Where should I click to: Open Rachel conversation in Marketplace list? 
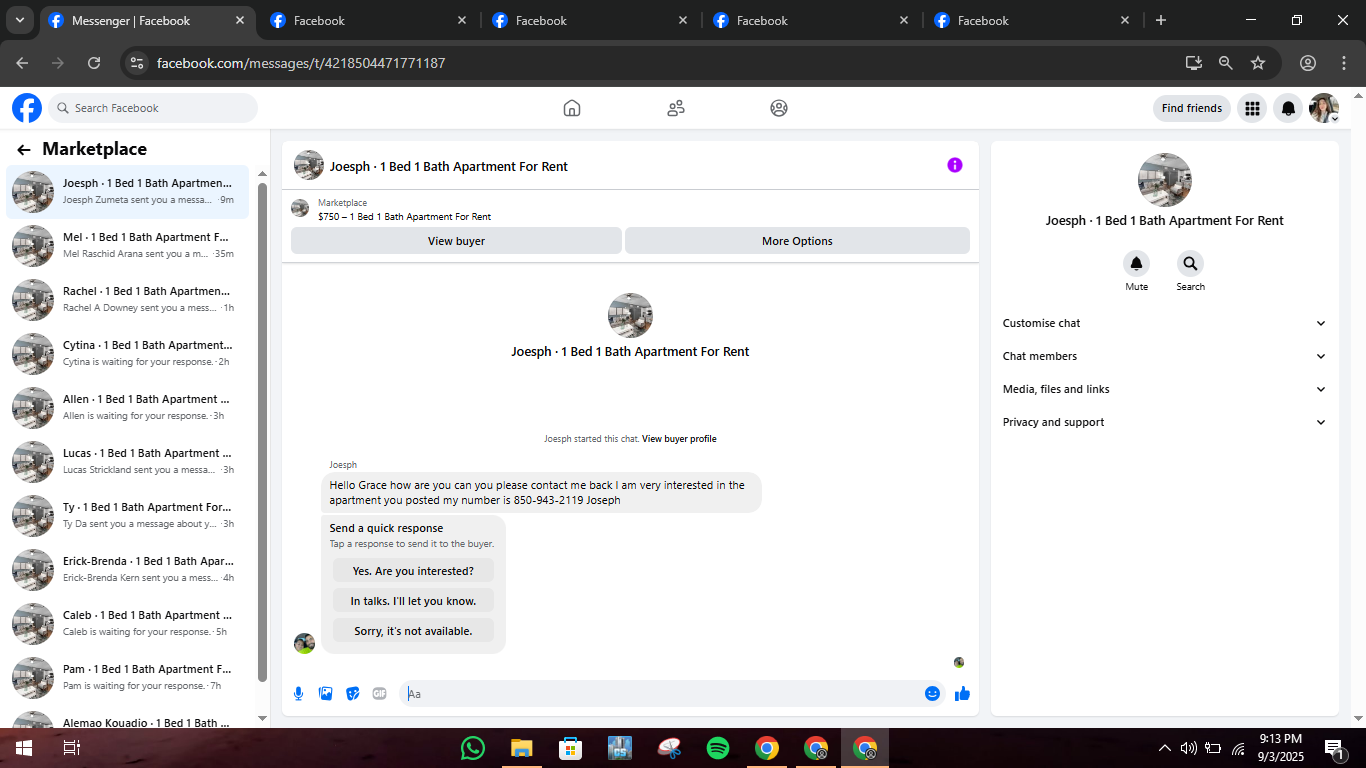[x=128, y=300]
